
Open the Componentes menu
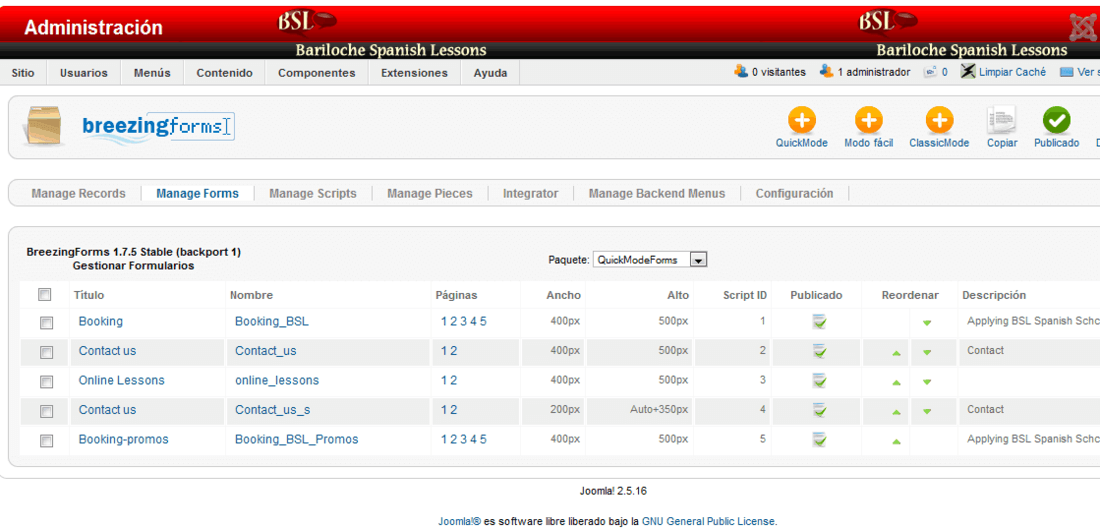coord(316,73)
